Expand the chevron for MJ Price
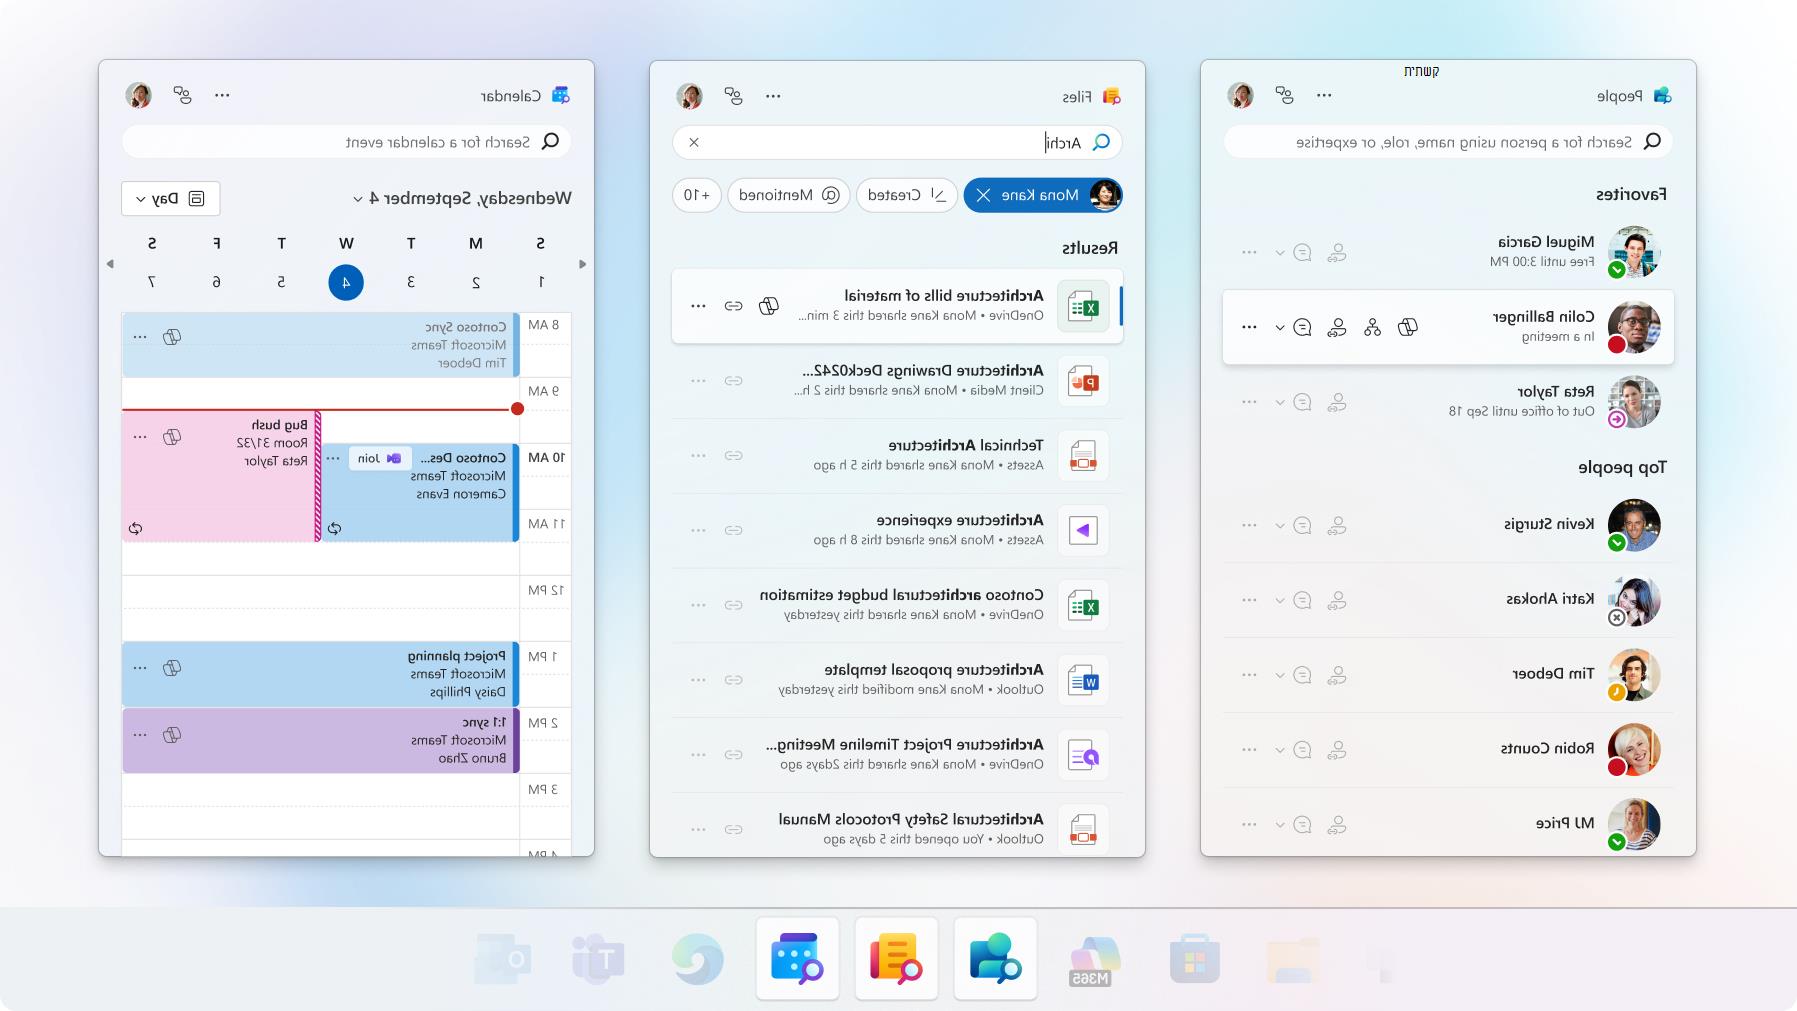Viewport: 1797px width, 1011px height. [x=1279, y=825]
